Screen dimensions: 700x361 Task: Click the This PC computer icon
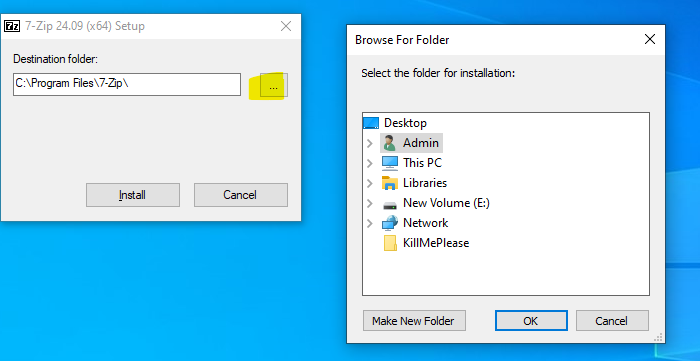click(x=390, y=163)
